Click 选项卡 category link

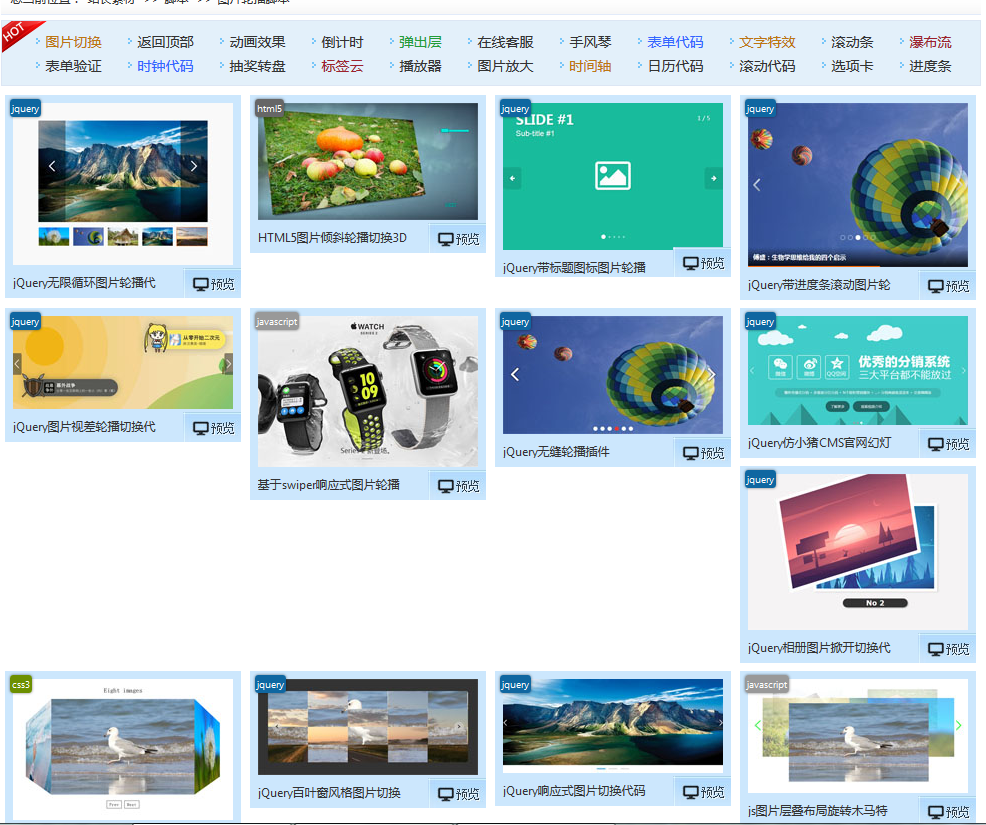tap(852, 66)
